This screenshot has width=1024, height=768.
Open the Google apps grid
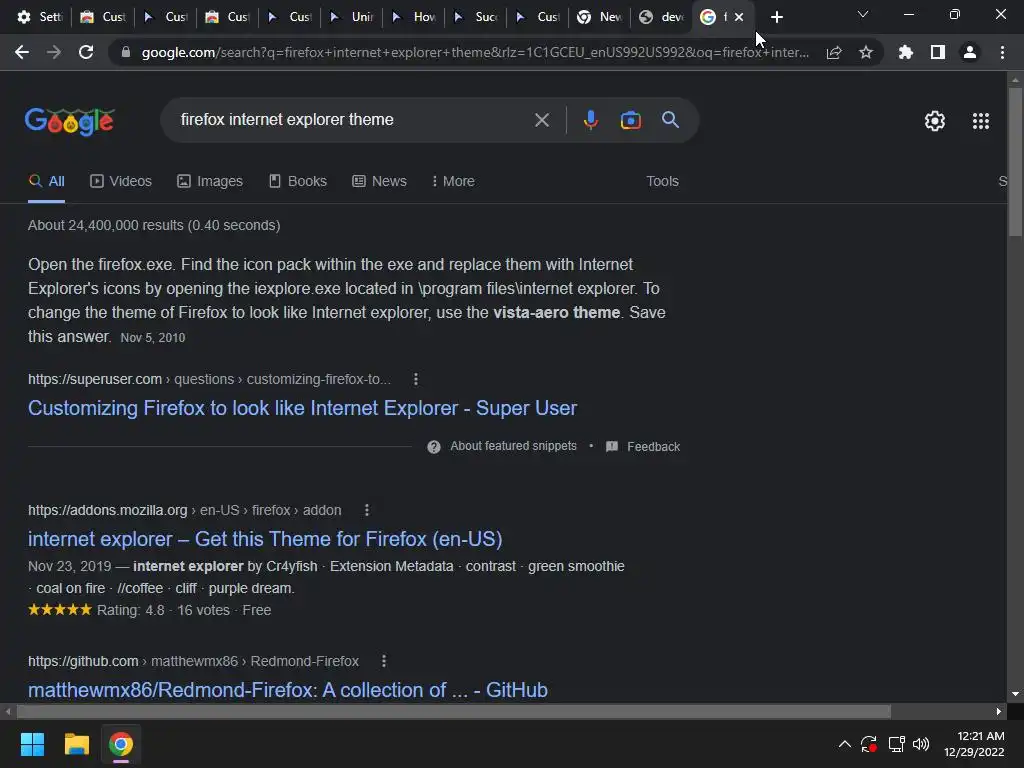981,121
